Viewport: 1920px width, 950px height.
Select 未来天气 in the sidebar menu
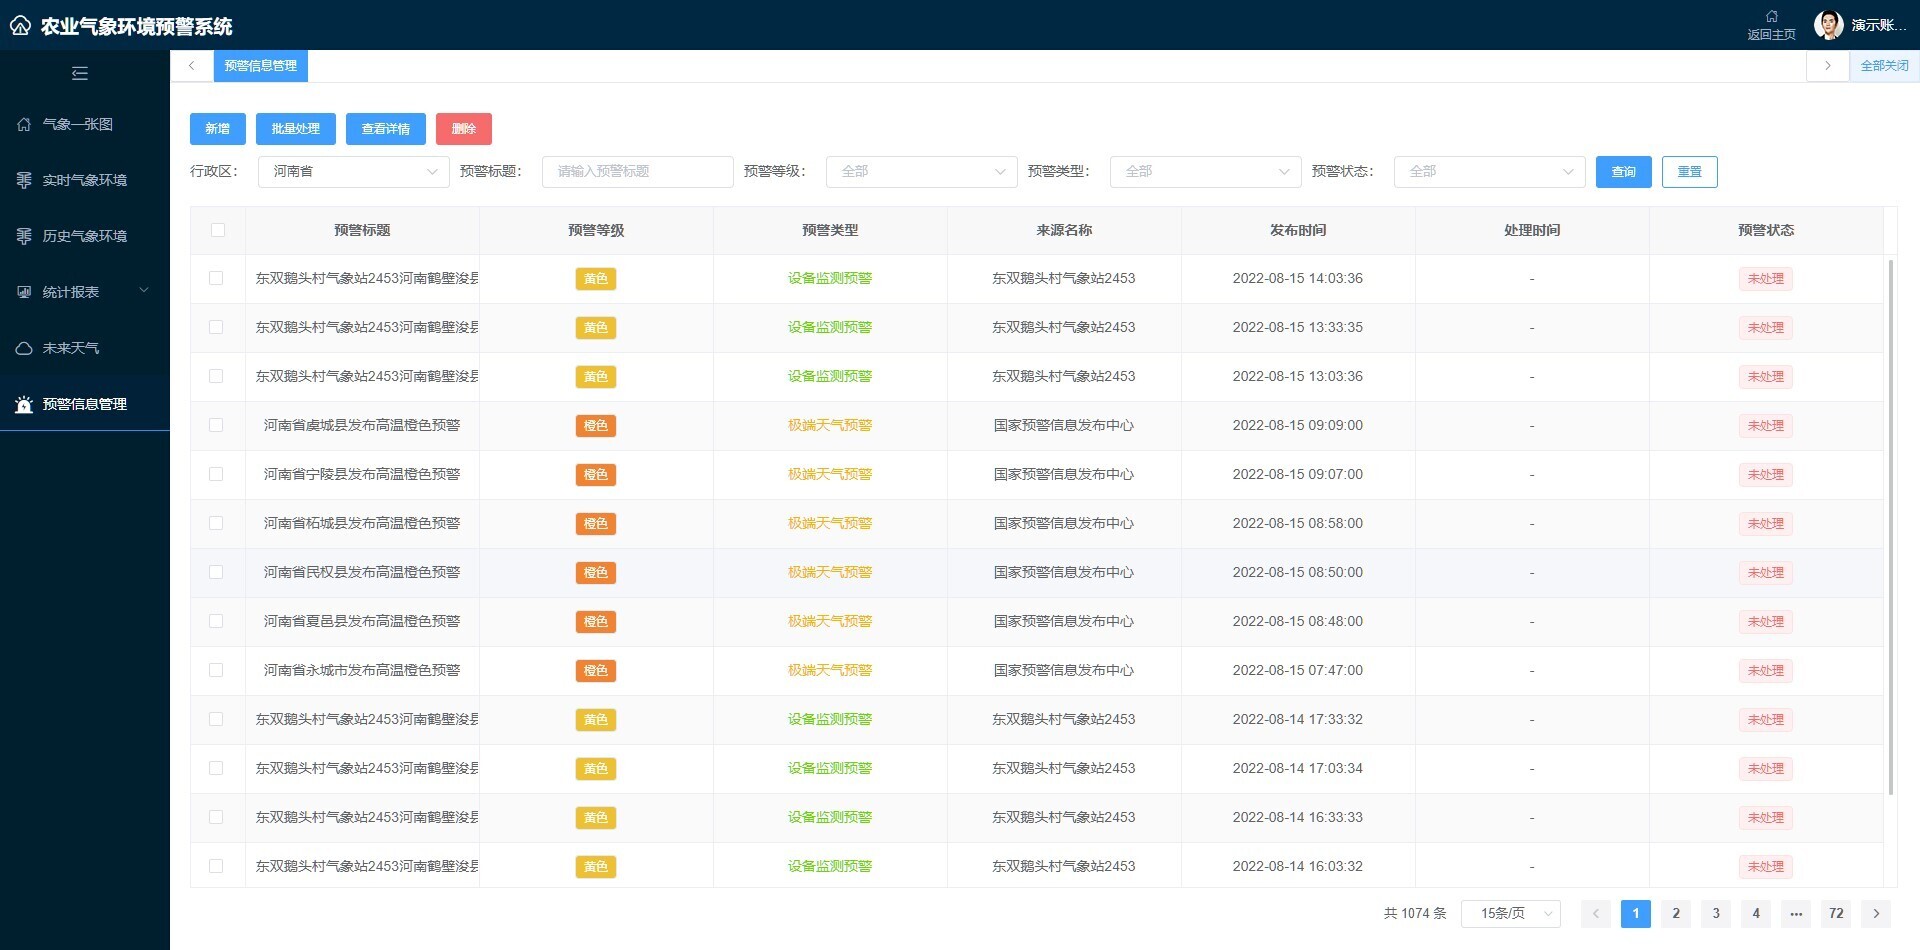(x=70, y=347)
